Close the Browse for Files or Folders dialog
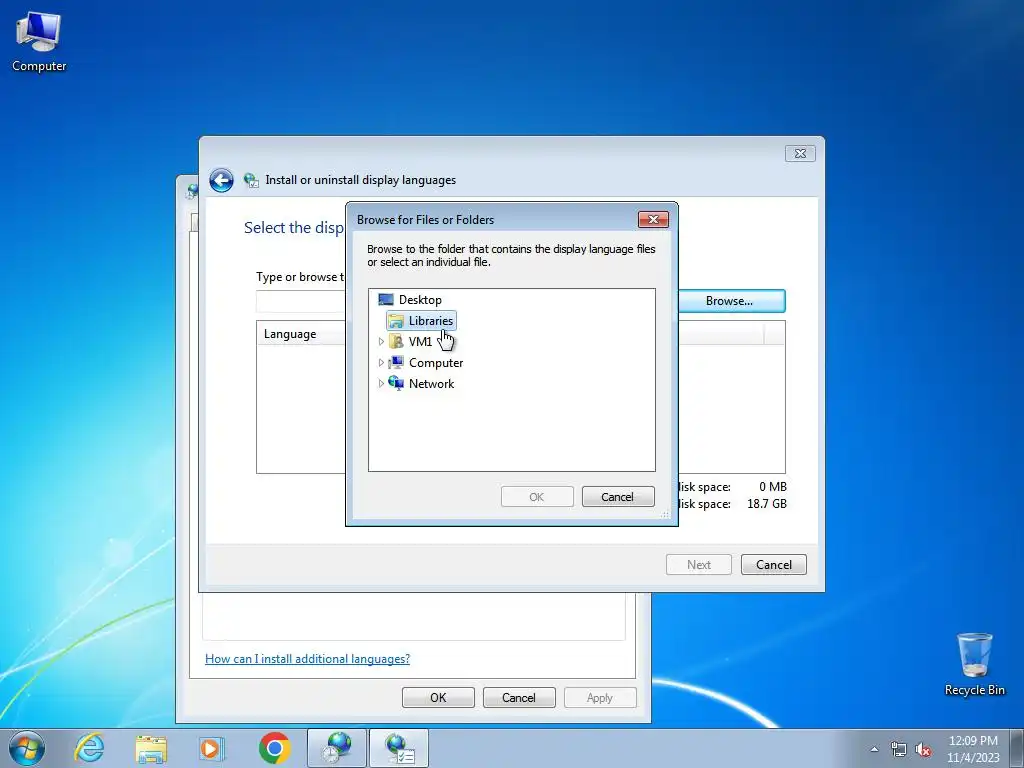 (x=653, y=219)
